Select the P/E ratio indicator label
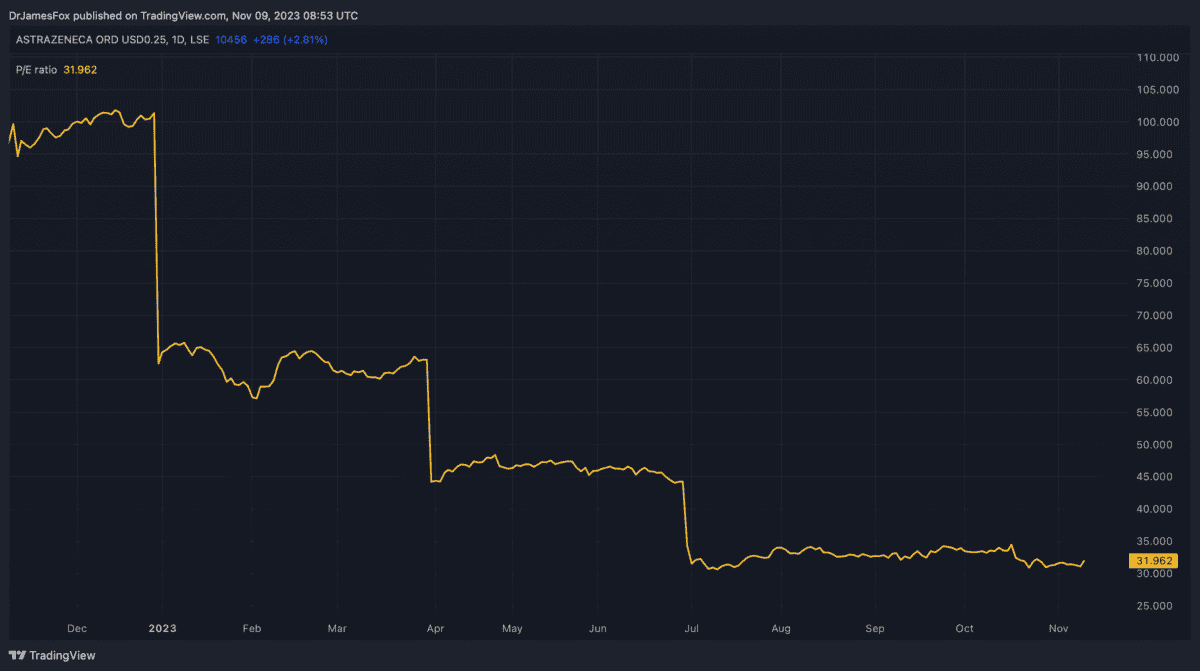This screenshot has width=1200, height=671. click(36, 69)
